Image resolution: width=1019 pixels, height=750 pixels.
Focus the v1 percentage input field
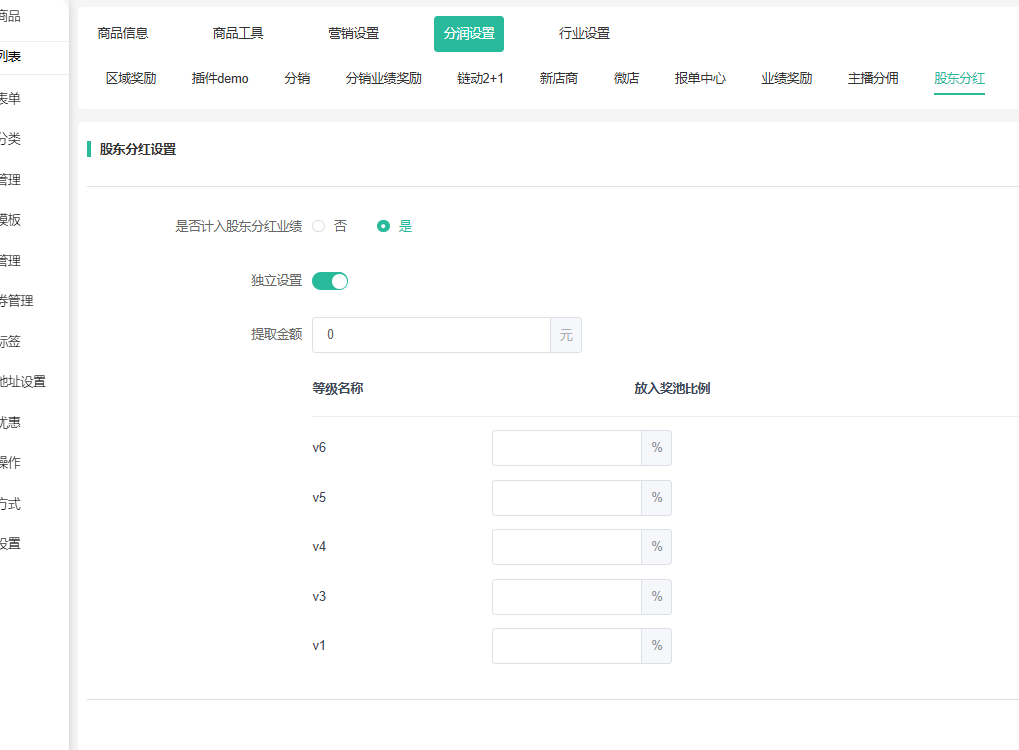566,646
